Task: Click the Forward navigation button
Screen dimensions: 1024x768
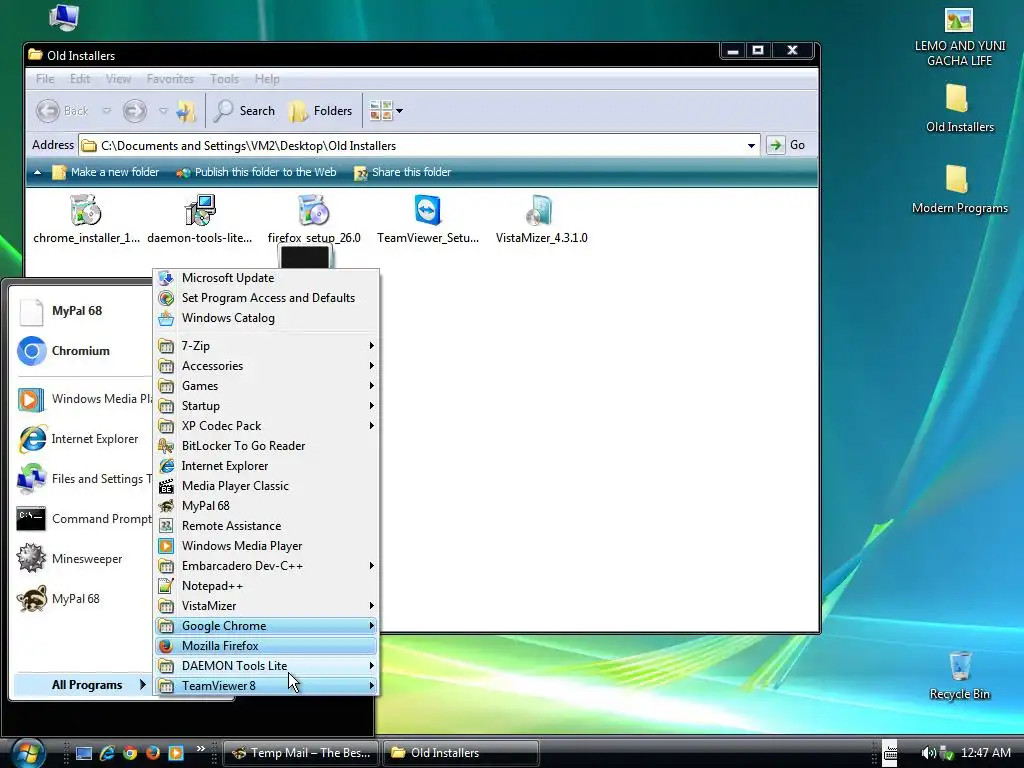Action: 135,111
